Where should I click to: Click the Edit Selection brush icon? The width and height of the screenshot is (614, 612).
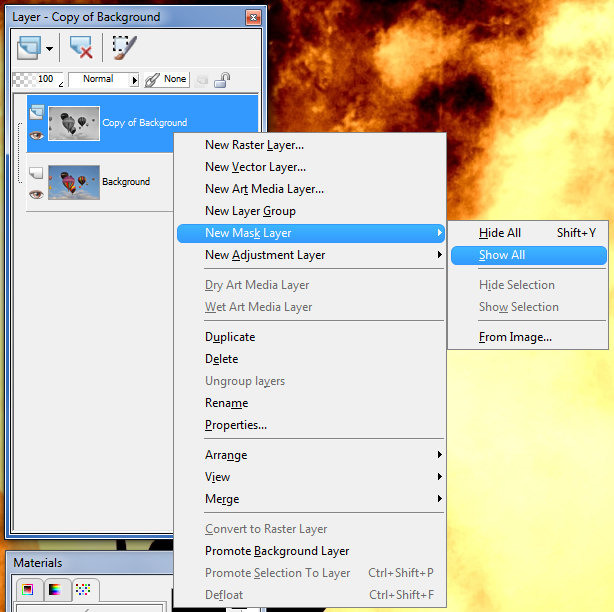pos(124,47)
